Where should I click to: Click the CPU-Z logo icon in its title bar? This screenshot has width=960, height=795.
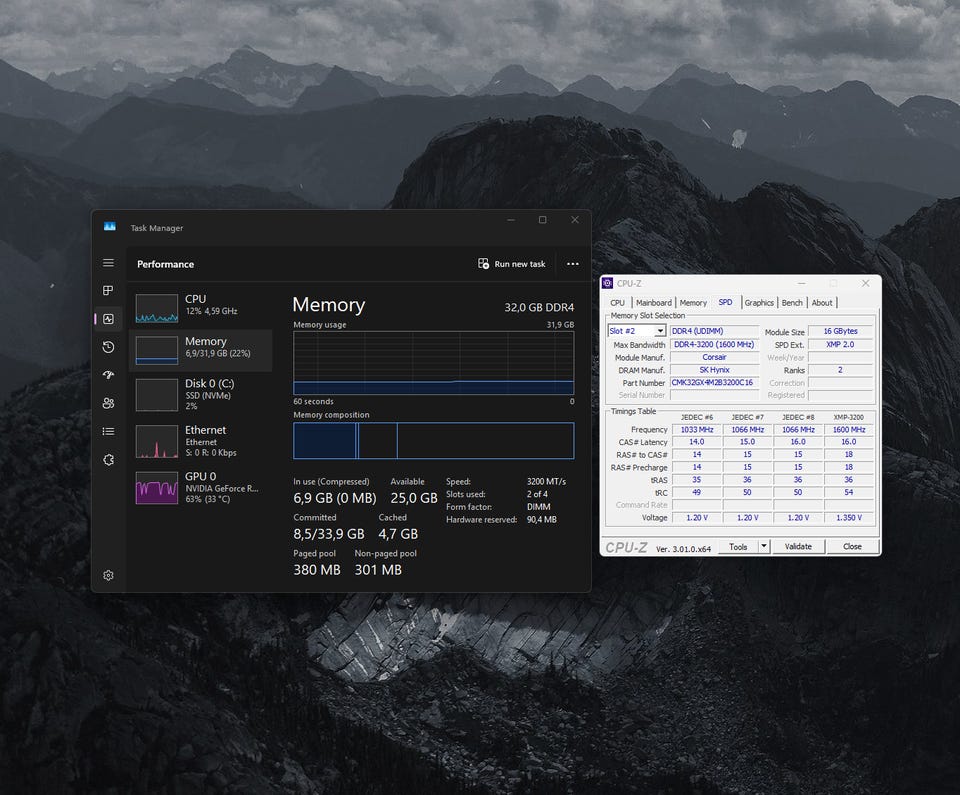(607, 283)
